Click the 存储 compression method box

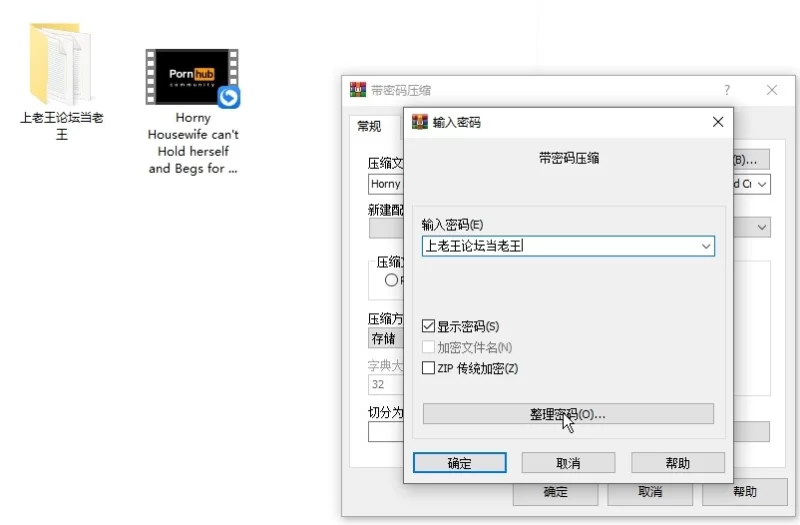pos(386,338)
